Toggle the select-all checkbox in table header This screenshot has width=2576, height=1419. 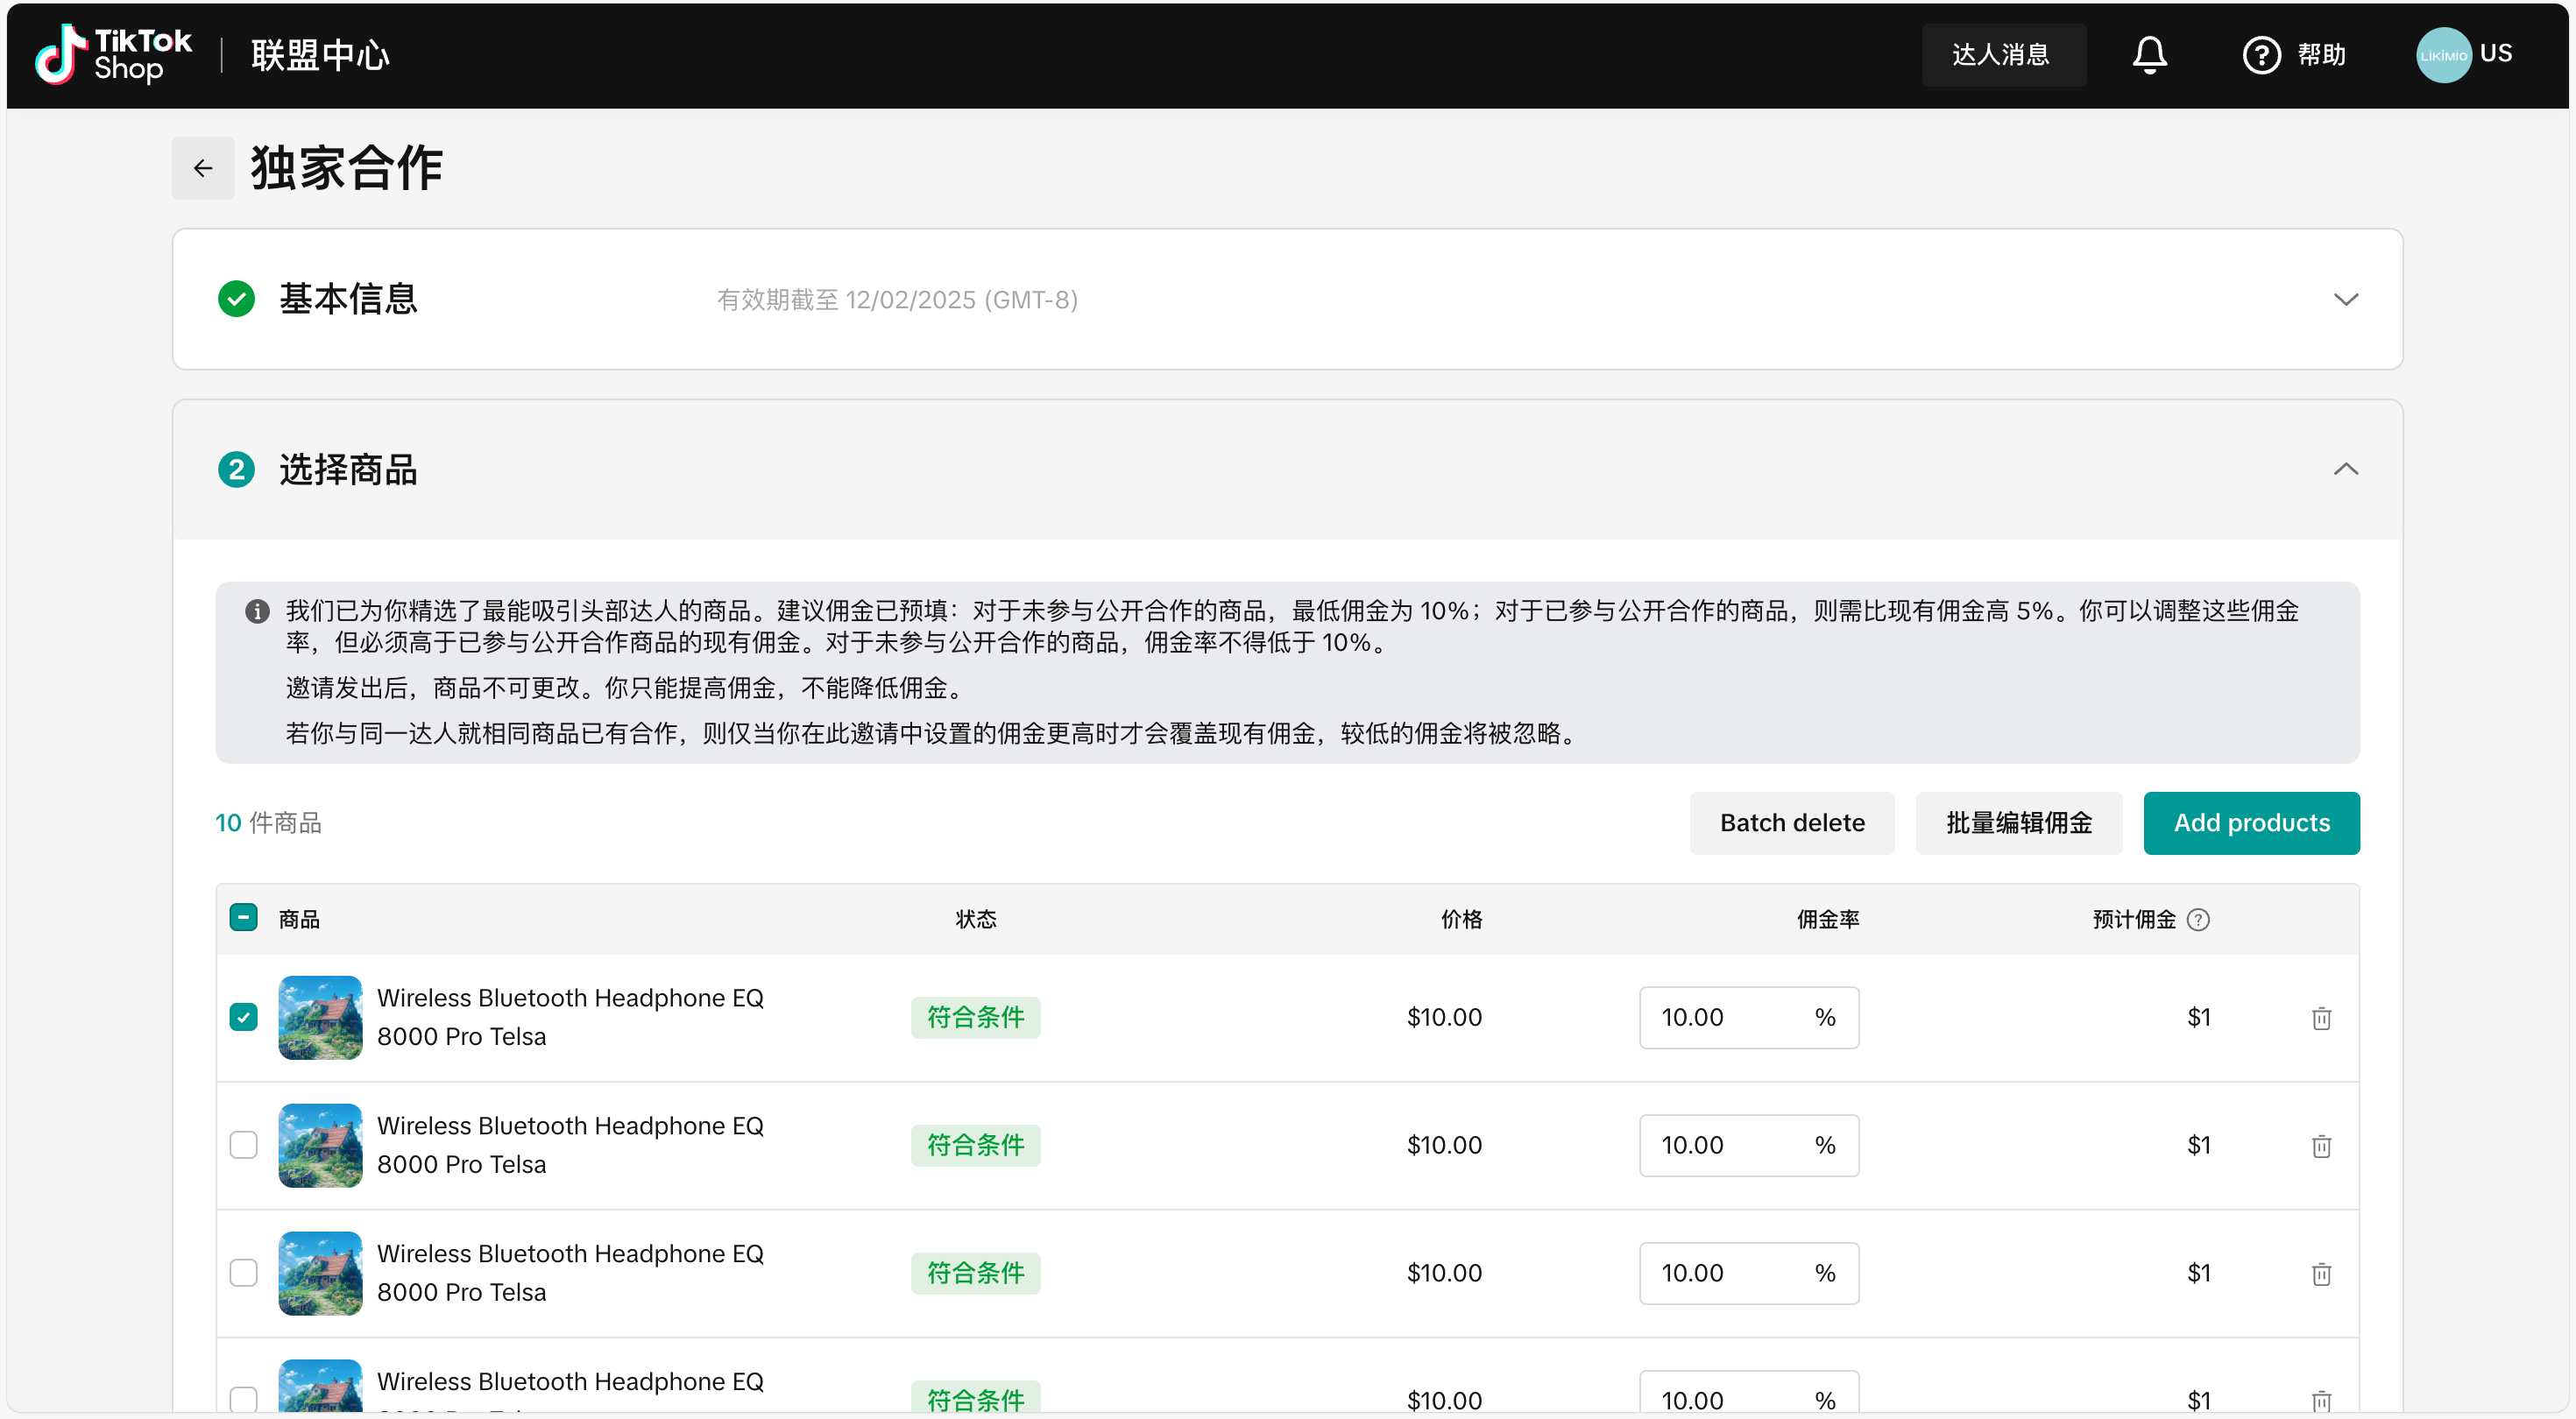pos(243,918)
